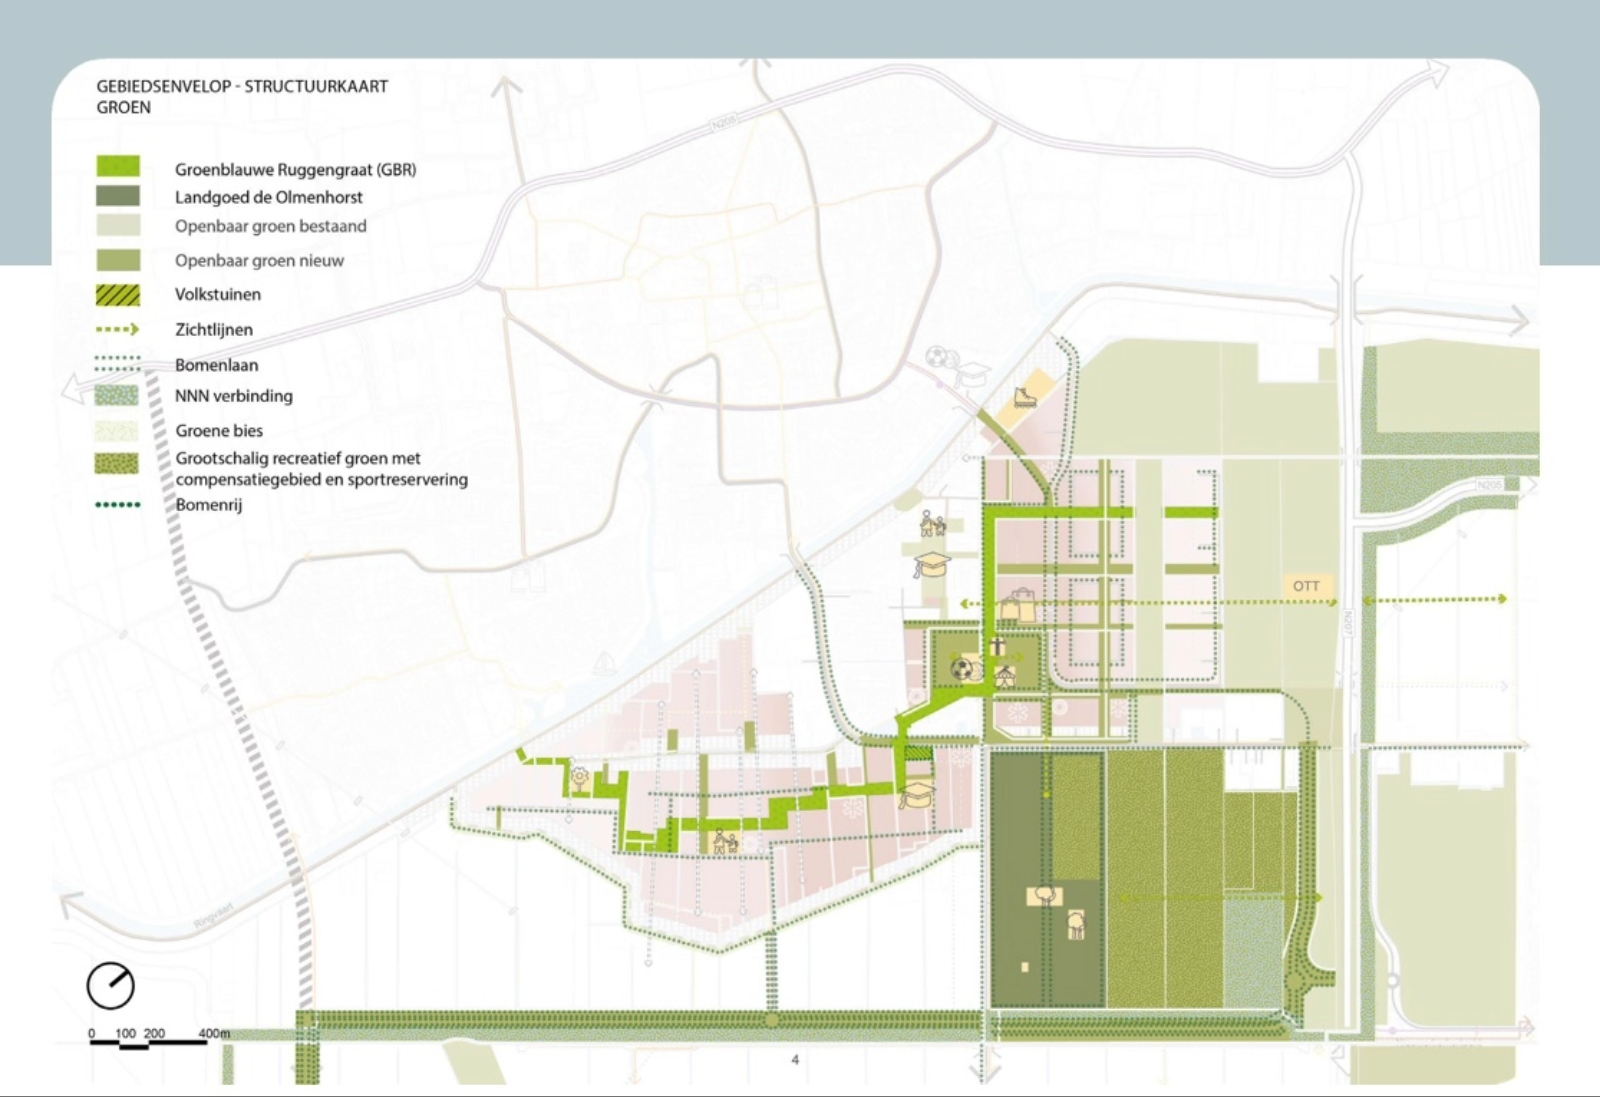Click the Zichtlijnen dashed arrow legend symbol
Image resolution: width=1600 pixels, height=1097 pixels.
coord(118,329)
